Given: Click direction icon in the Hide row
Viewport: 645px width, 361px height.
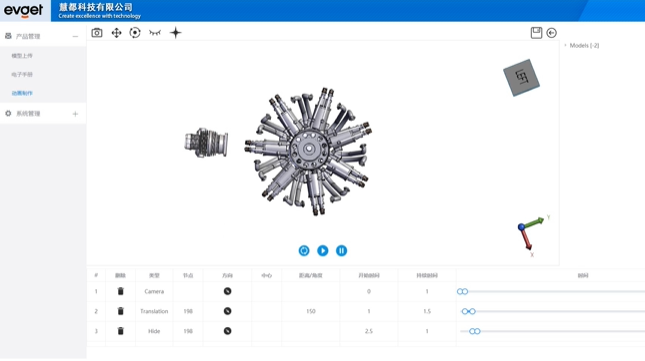Looking at the screenshot, I should coord(227,331).
